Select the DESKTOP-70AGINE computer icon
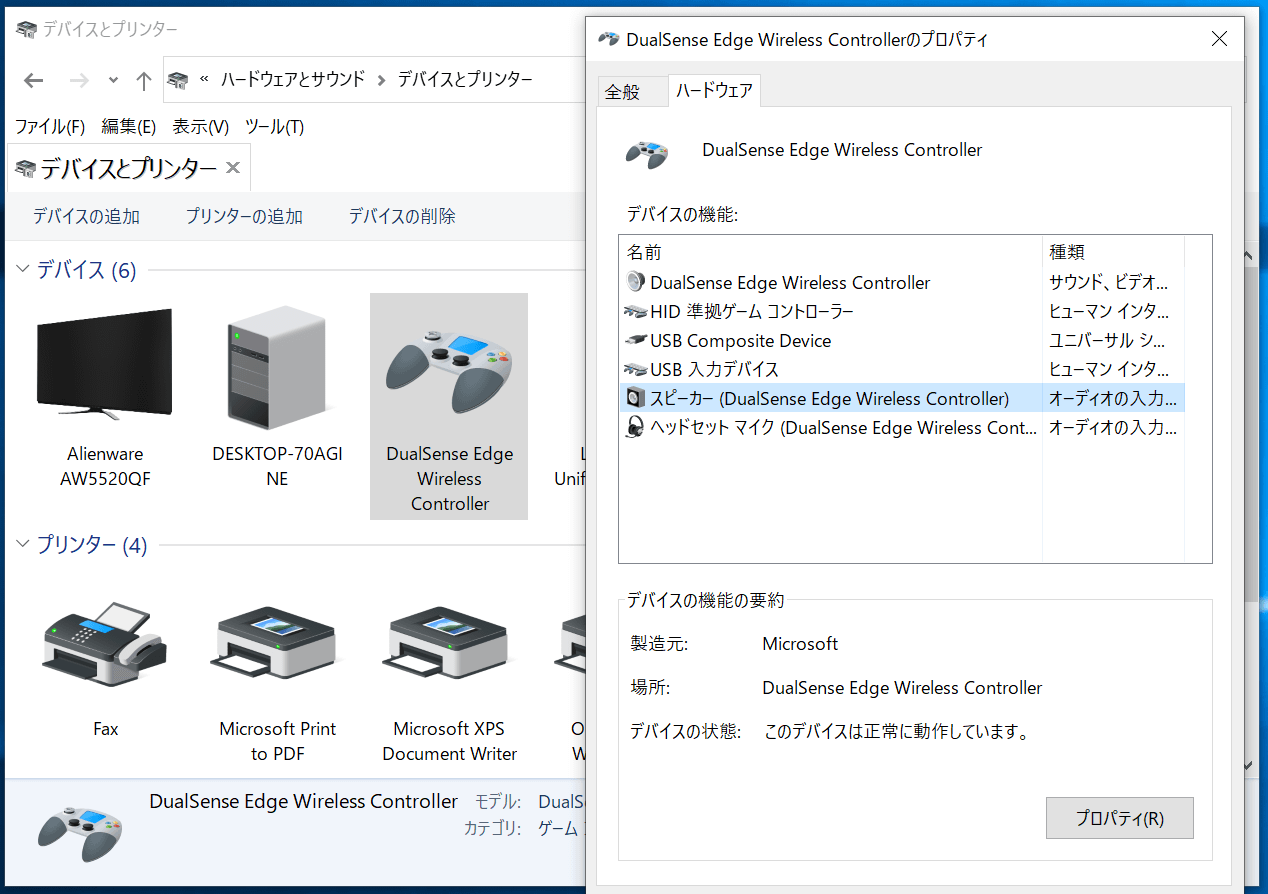 pos(277,368)
